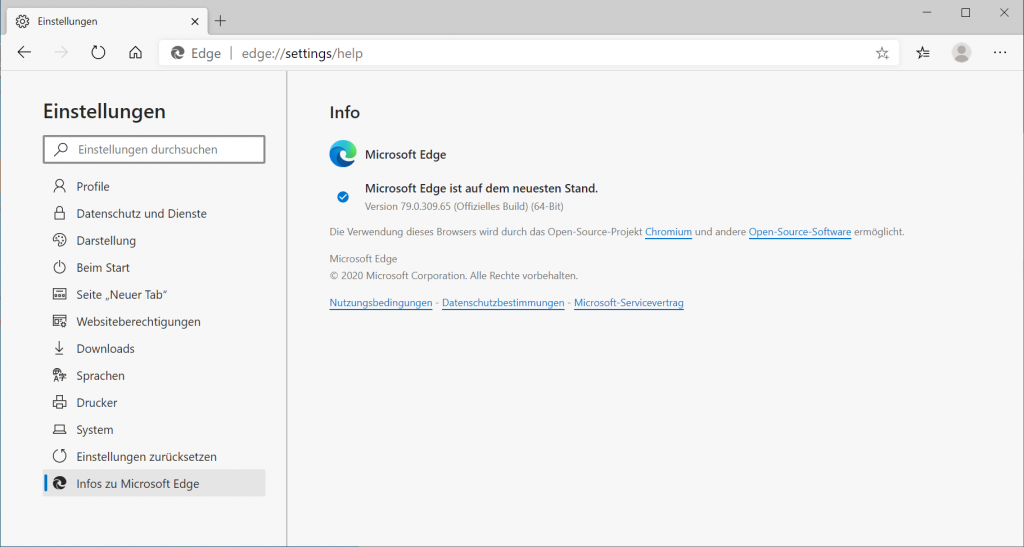This screenshot has height=547, width=1024.
Task: Click the Einstellungen durchsuchen search field
Action: coord(154,149)
